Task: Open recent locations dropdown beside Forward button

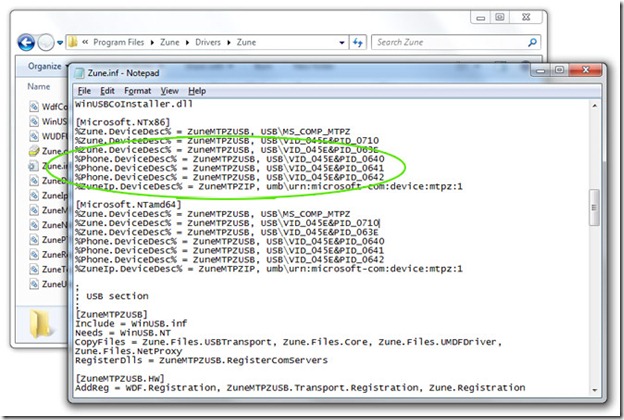Action: pos(60,43)
